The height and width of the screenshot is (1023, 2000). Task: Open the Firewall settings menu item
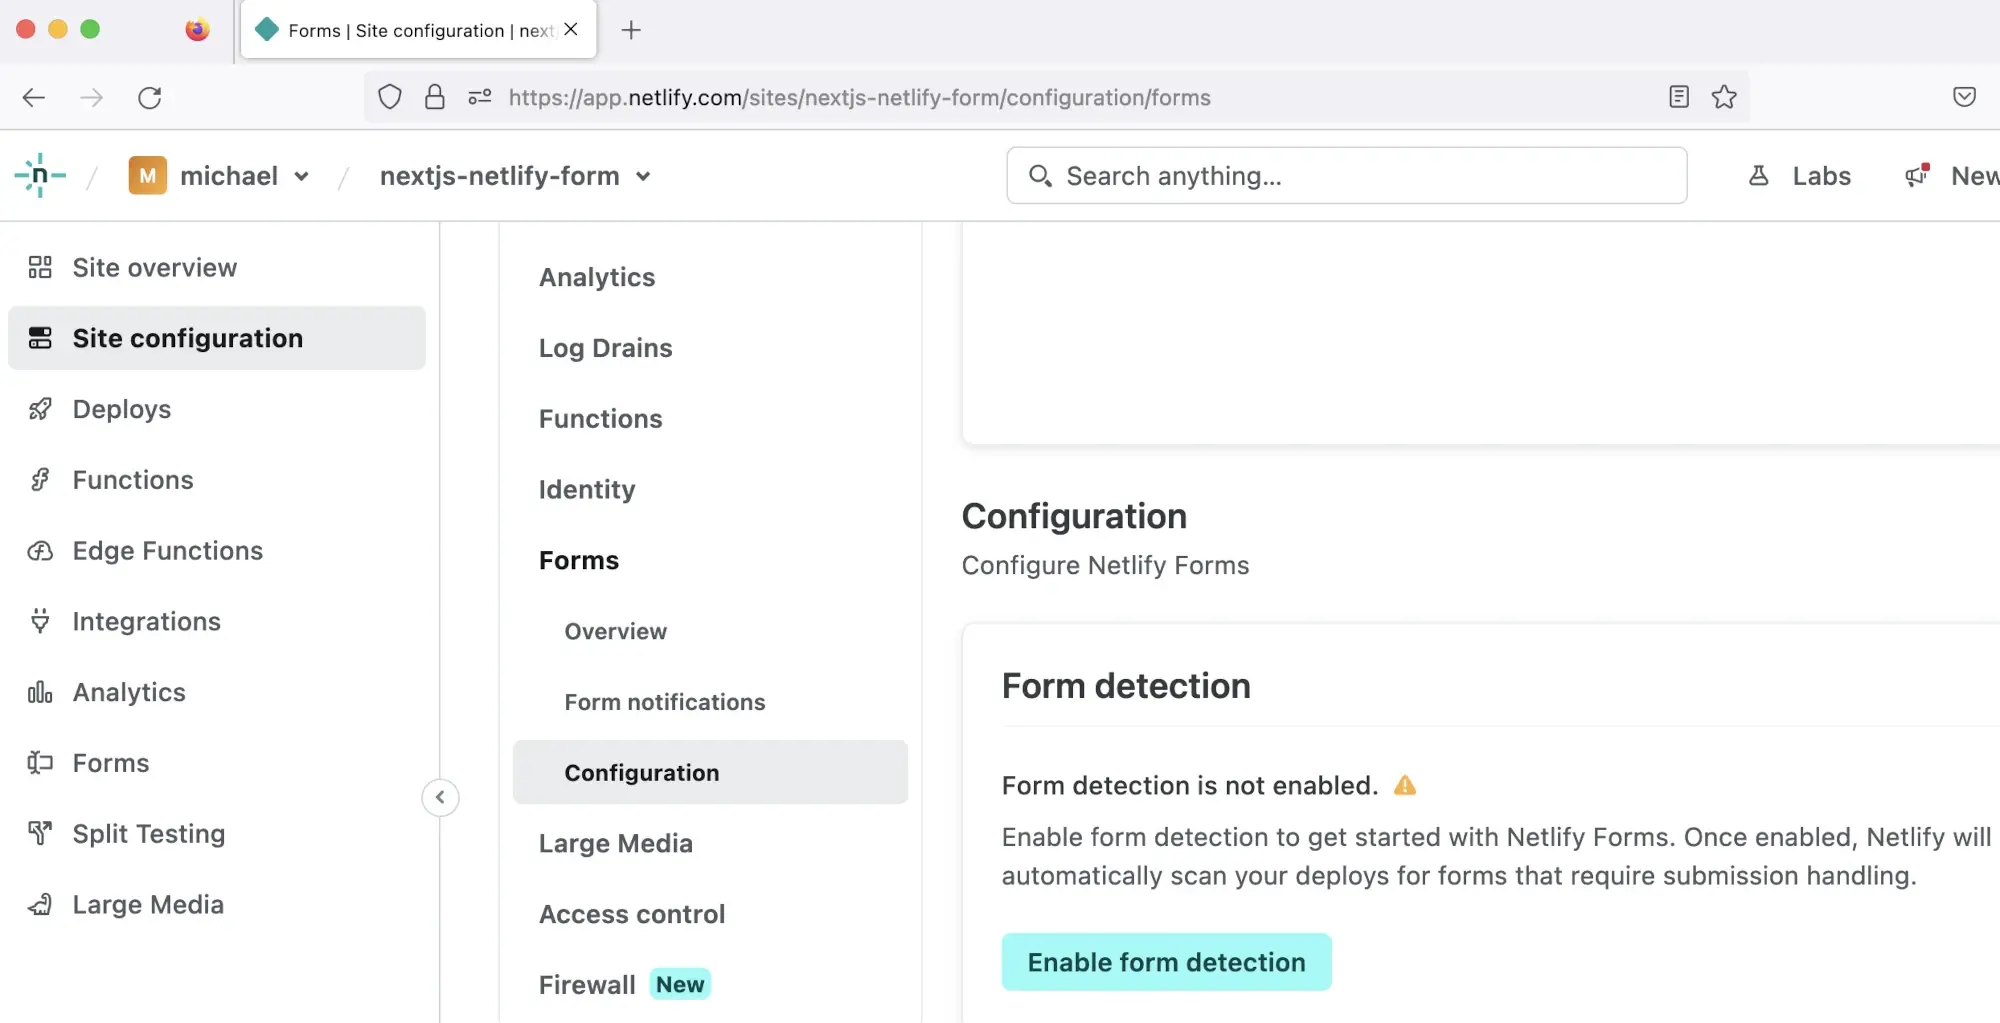[587, 984]
